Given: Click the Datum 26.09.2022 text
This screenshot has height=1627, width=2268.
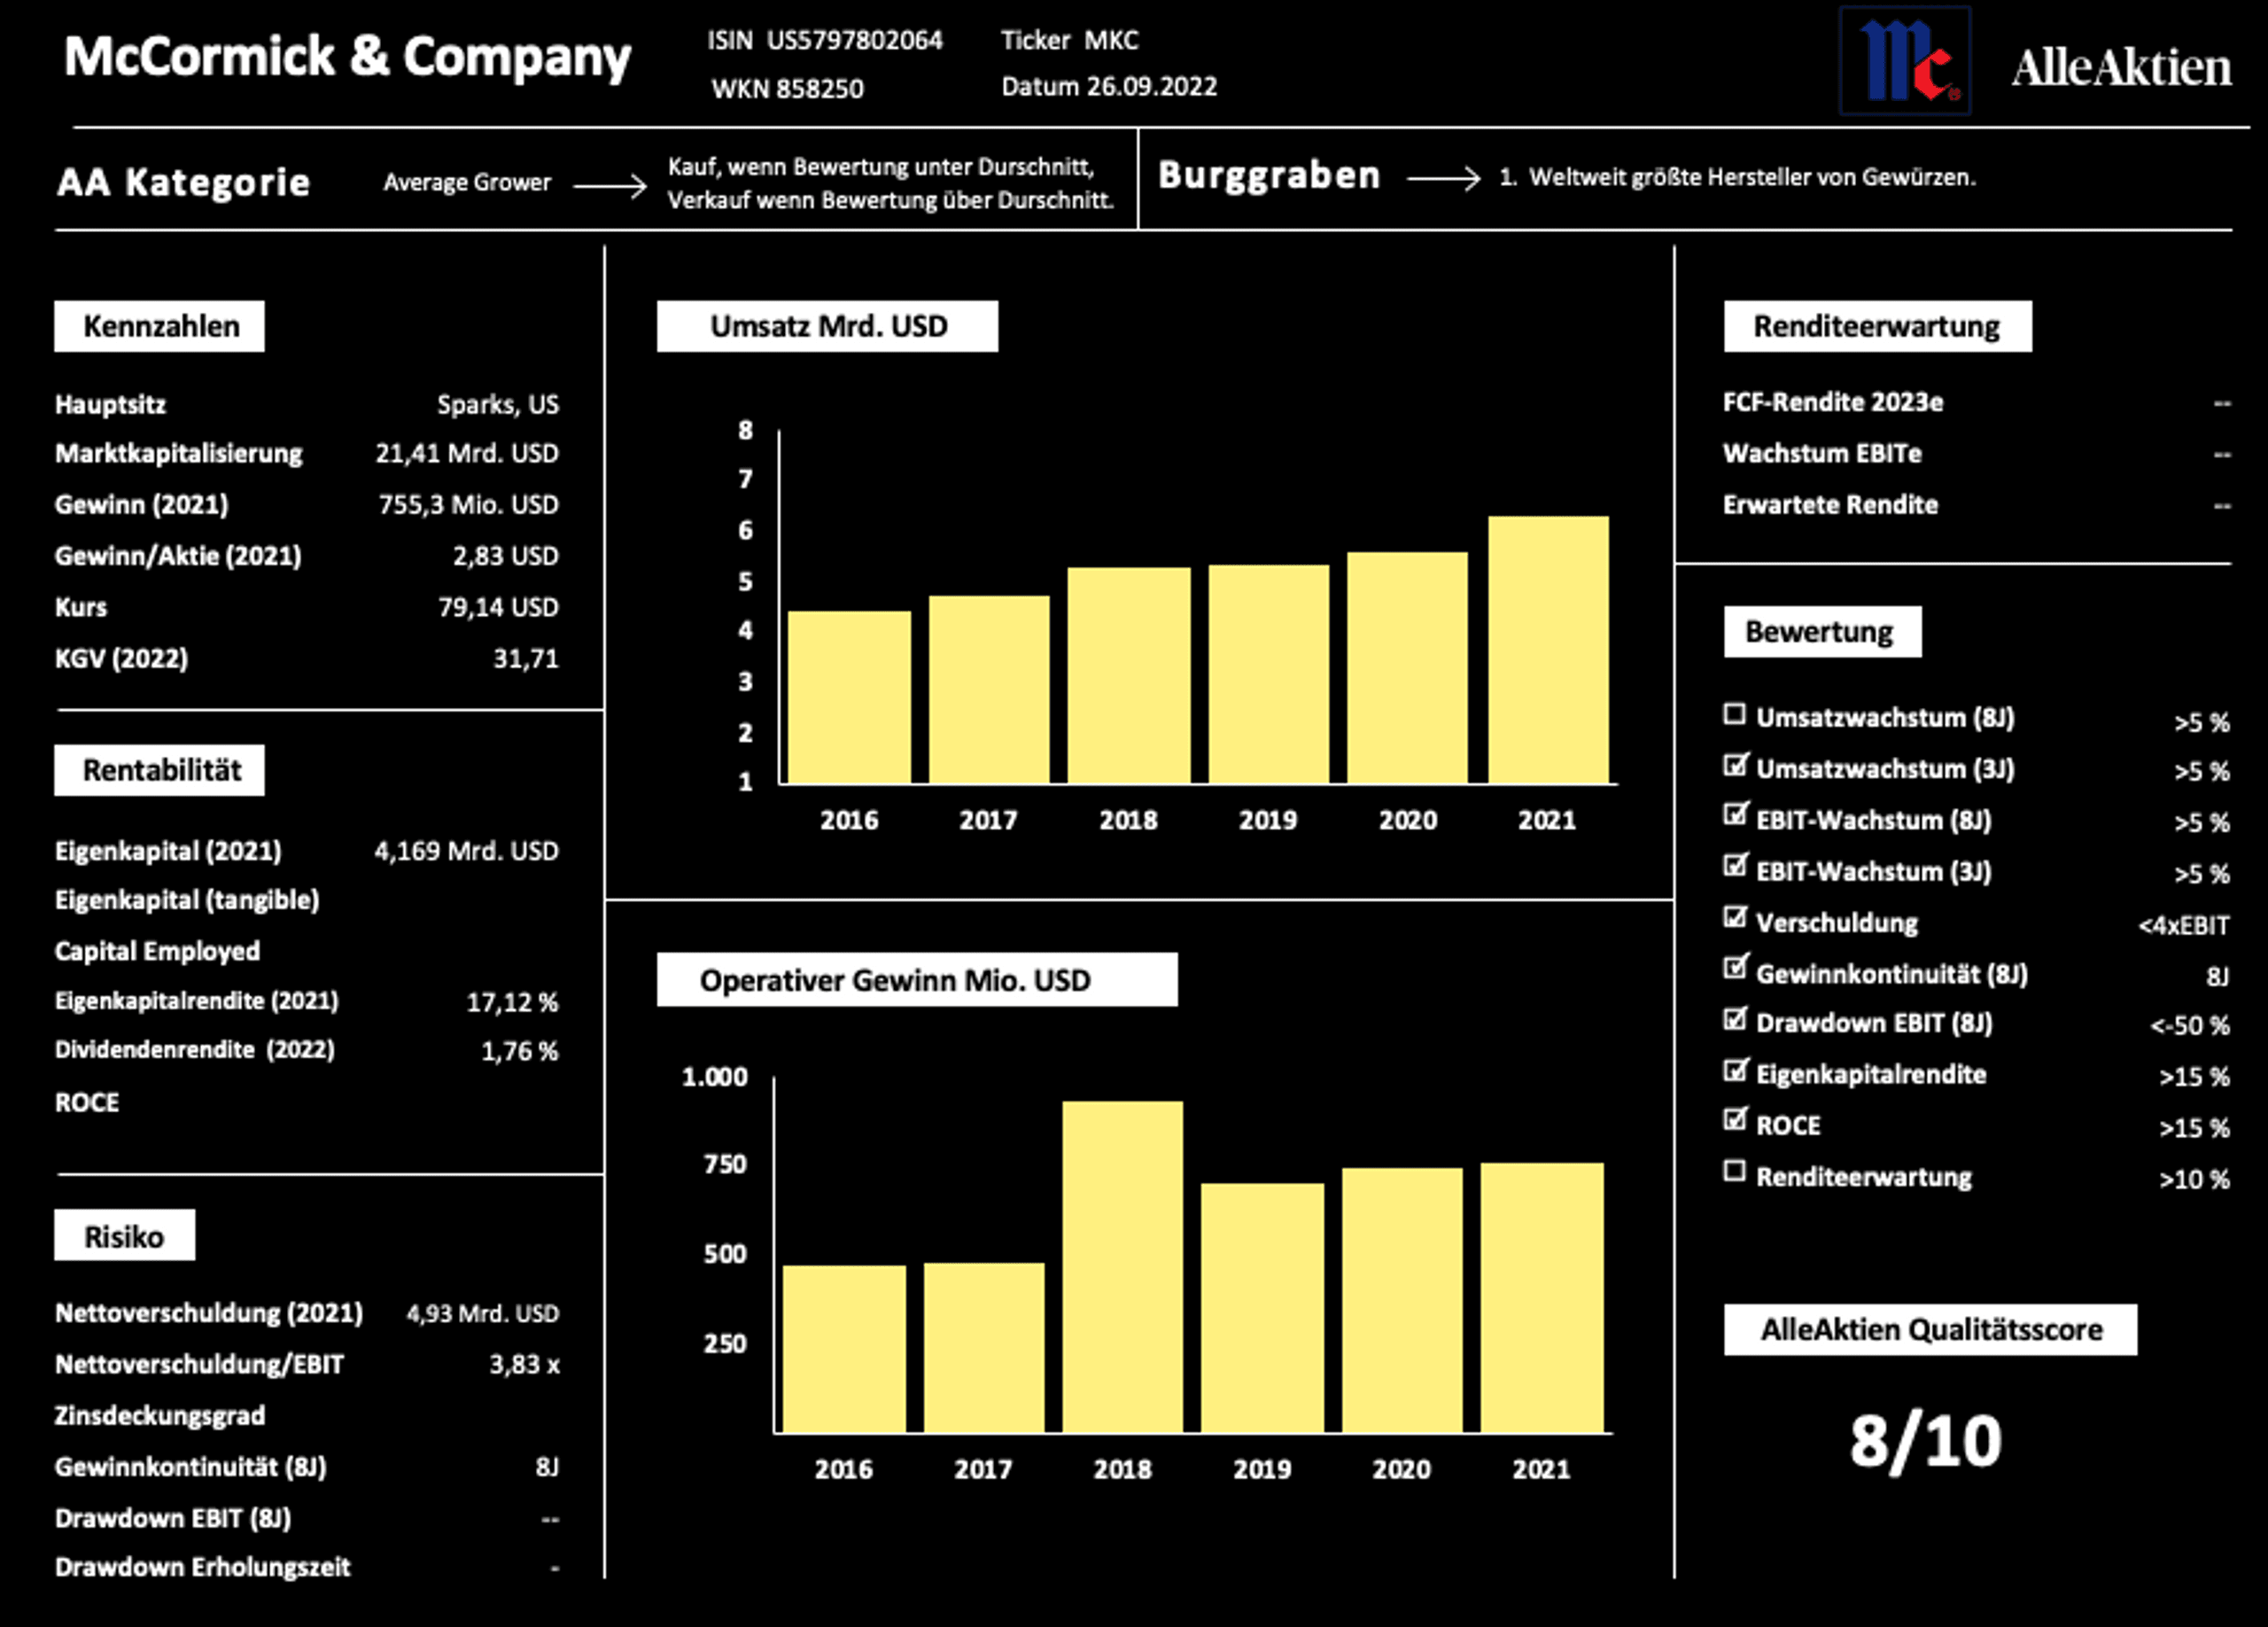Looking at the screenshot, I should 1109,87.
